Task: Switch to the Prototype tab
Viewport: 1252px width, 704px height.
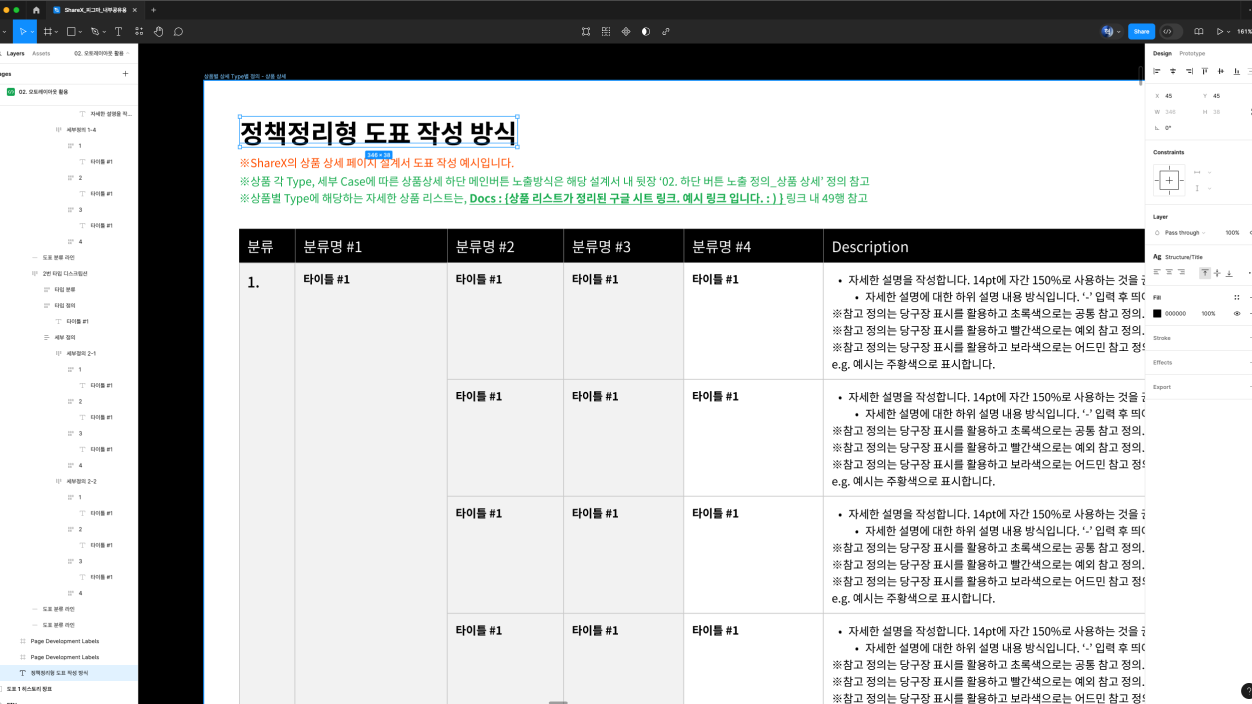Action: tap(1192, 53)
